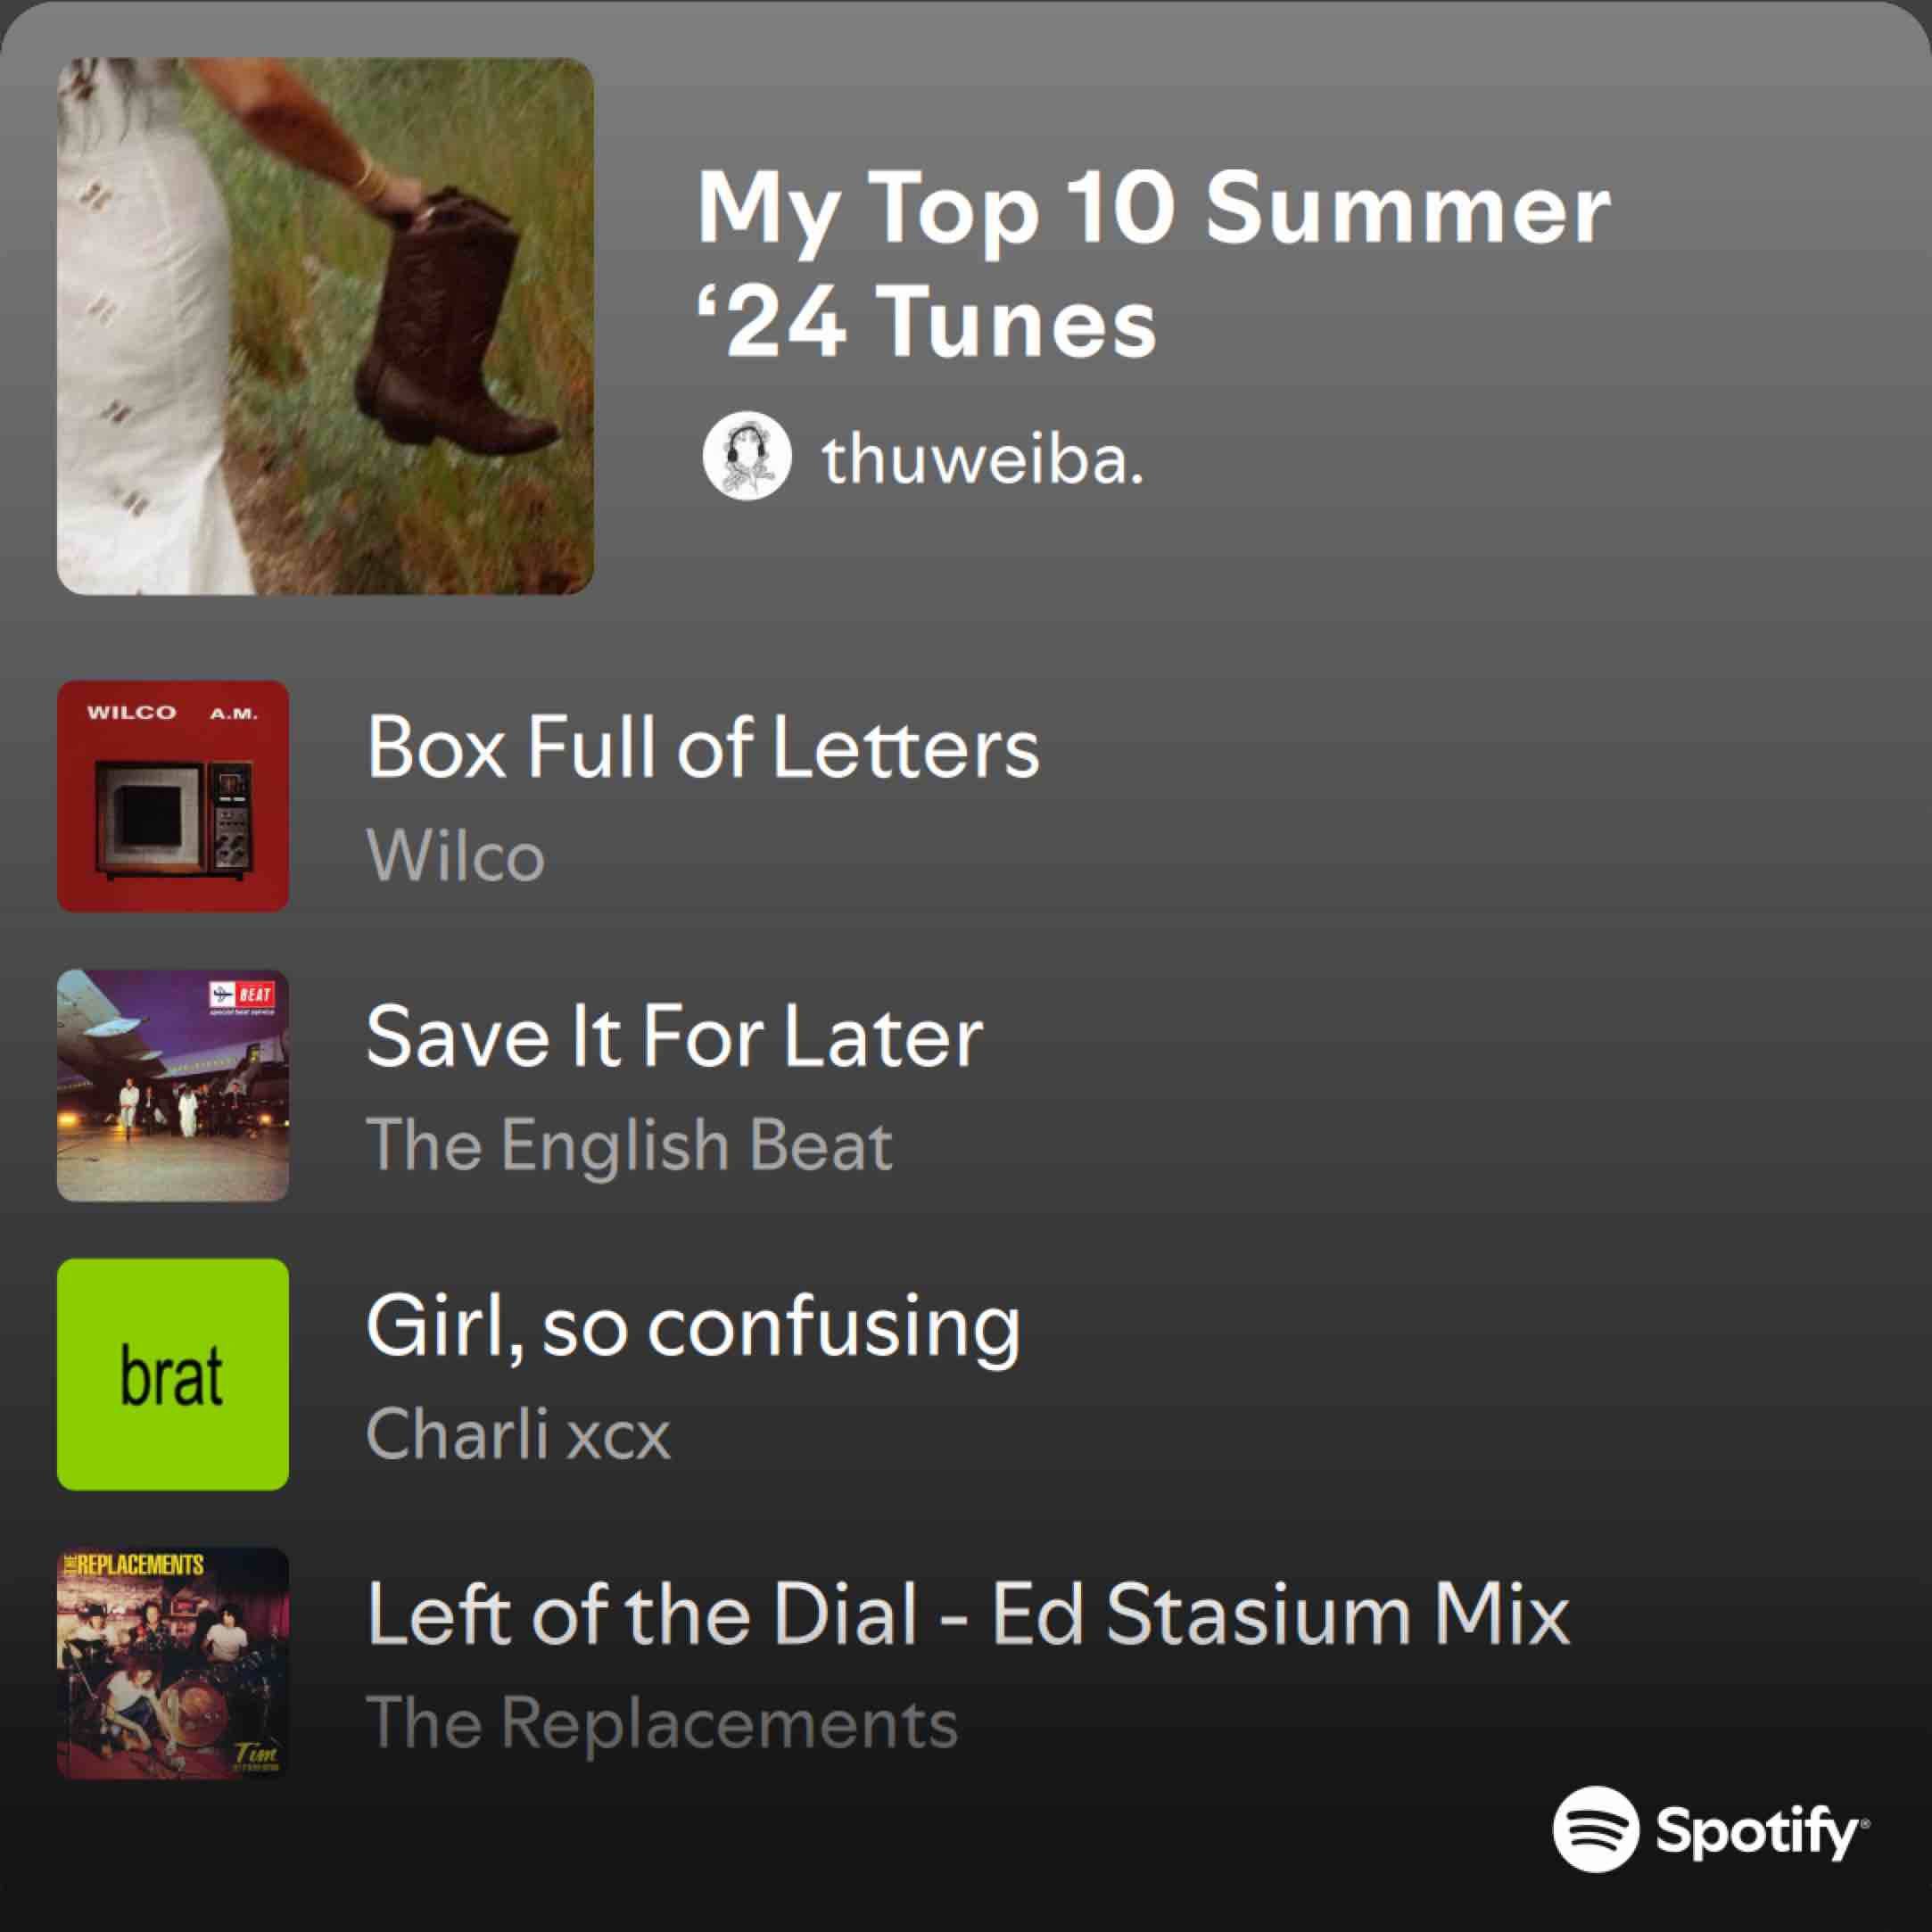Click the Wilco text on A.M. cover
1932x1932 pixels.
tap(131, 713)
